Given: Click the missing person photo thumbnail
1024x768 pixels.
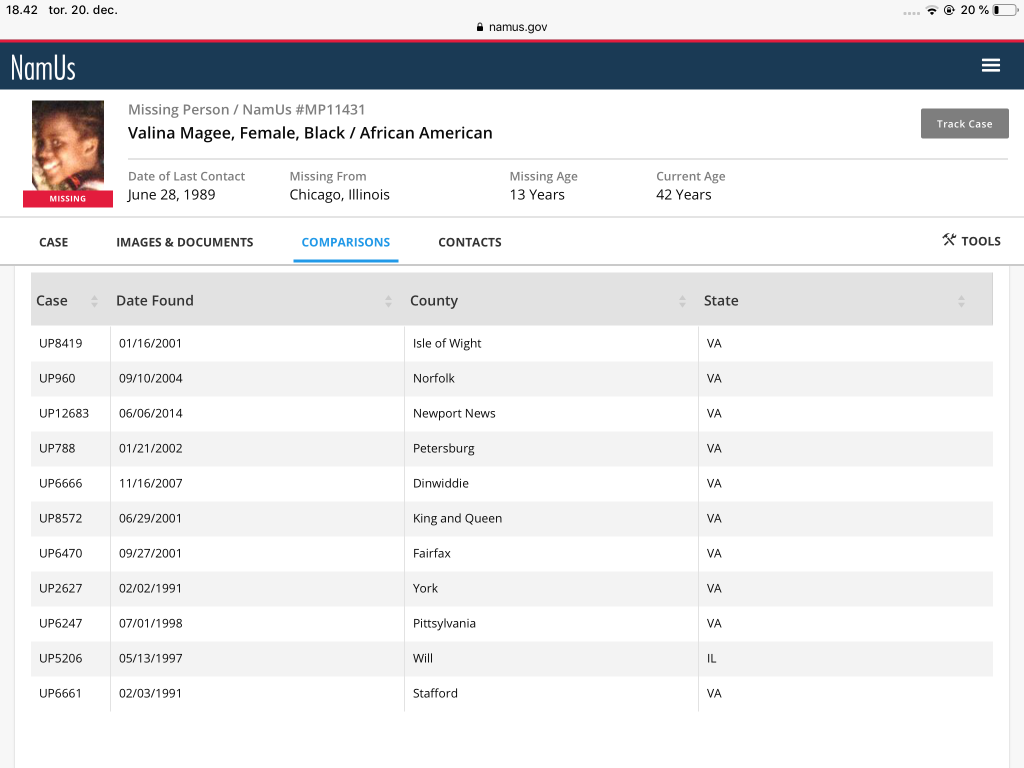Looking at the screenshot, I should tap(68, 146).
